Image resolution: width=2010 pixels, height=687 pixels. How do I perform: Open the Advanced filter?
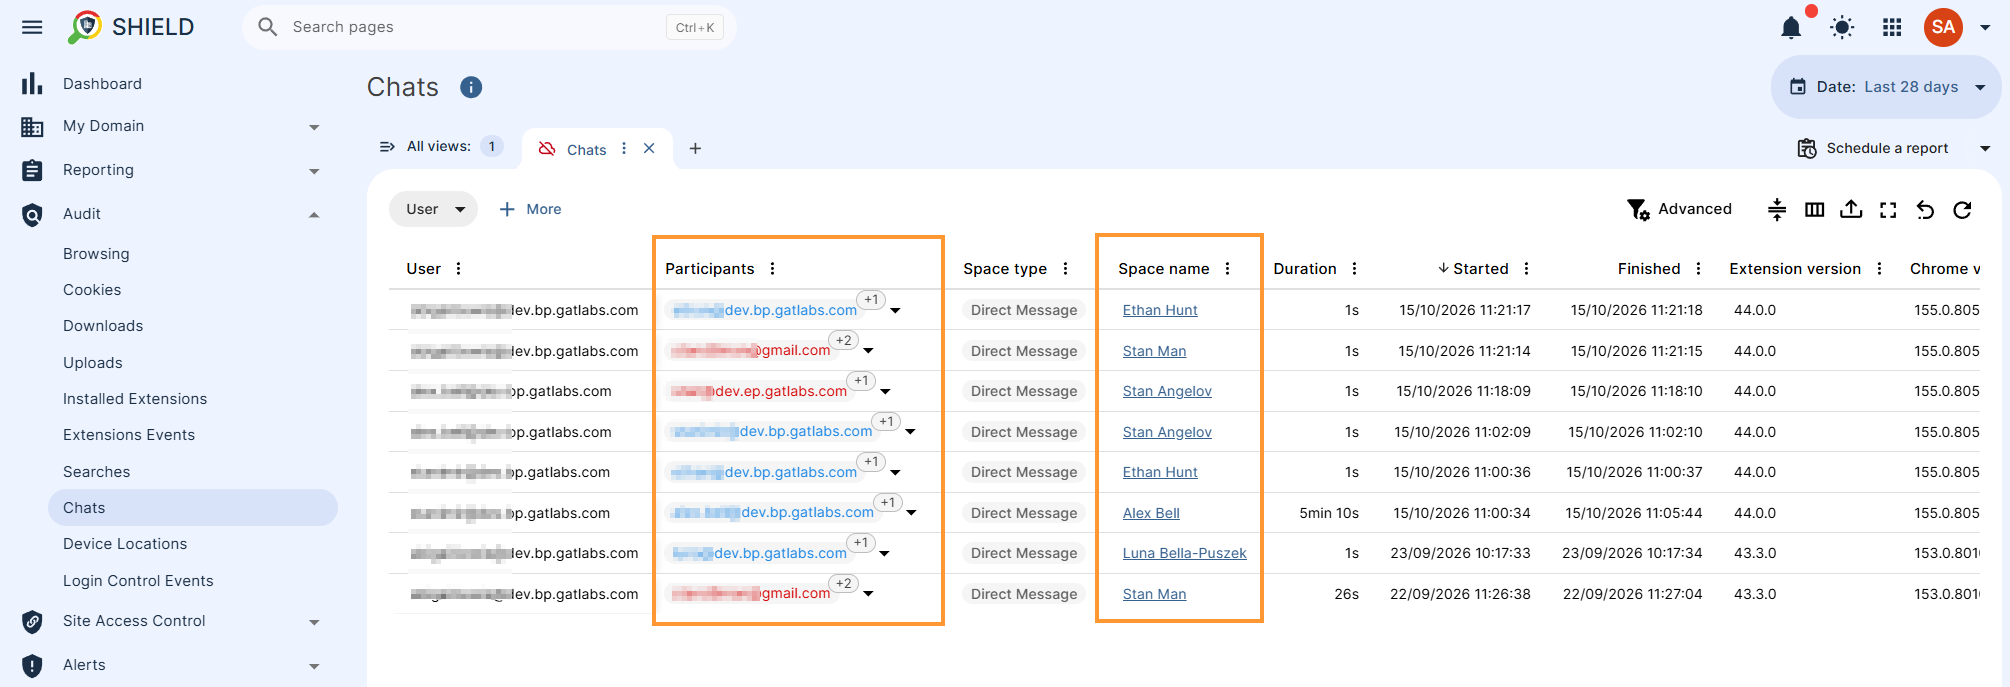pyautogui.click(x=1679, y=209)
